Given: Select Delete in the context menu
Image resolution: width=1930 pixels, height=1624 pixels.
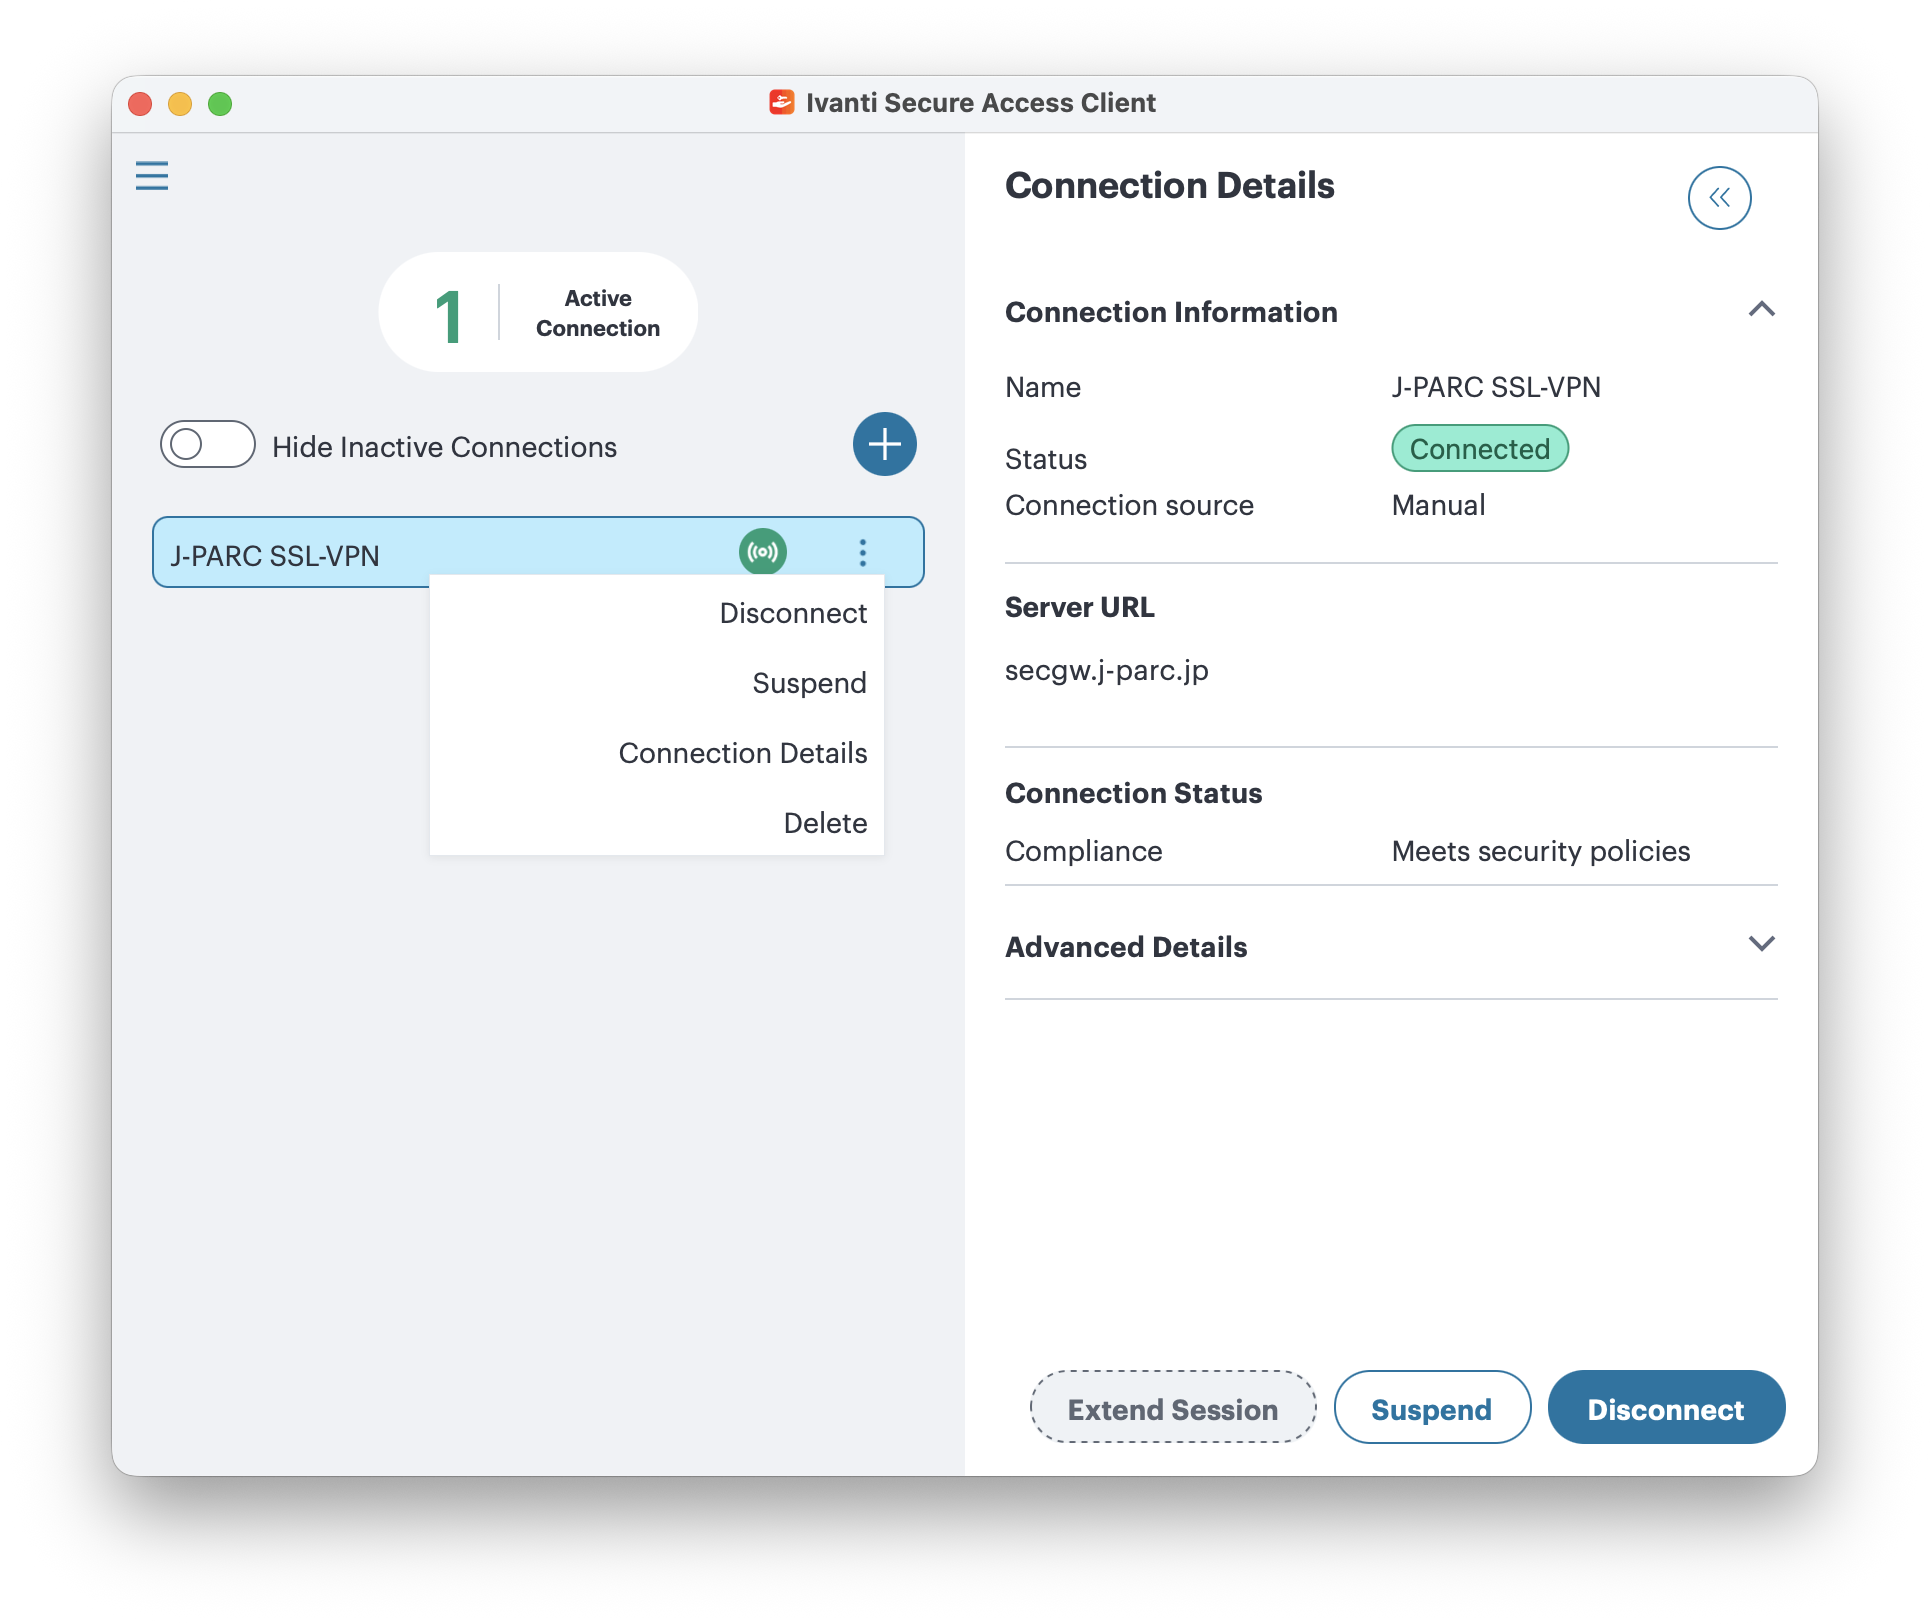Looking at the screenshot, I should (825, 823).
